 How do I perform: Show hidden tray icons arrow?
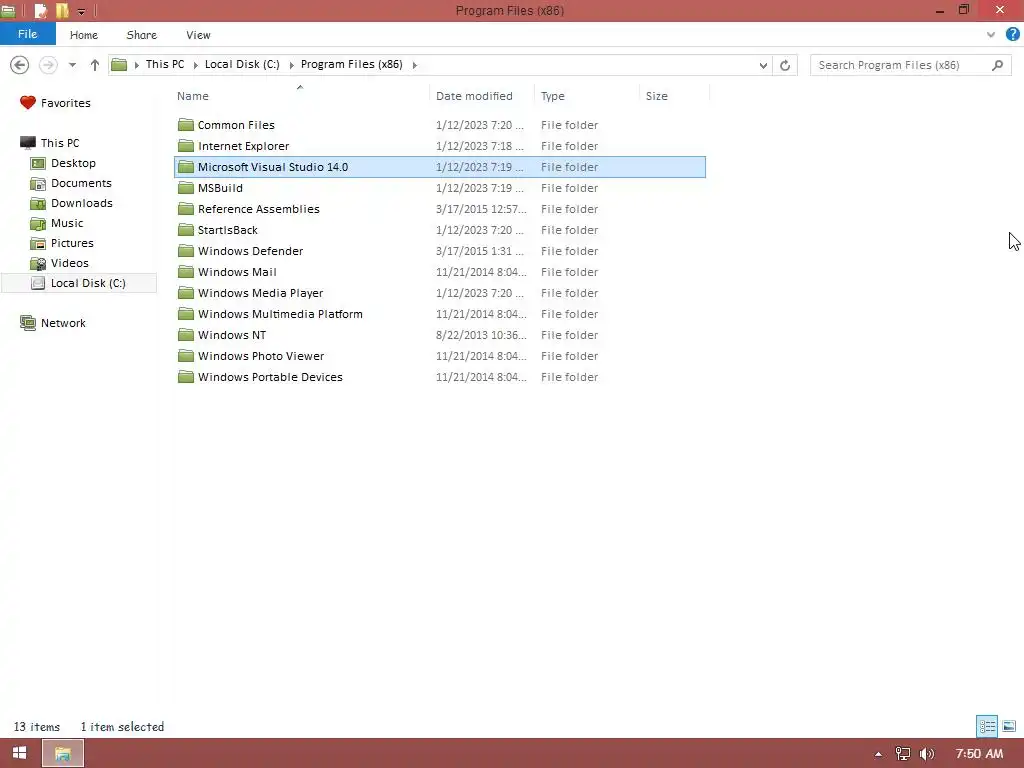click(878, 754)
